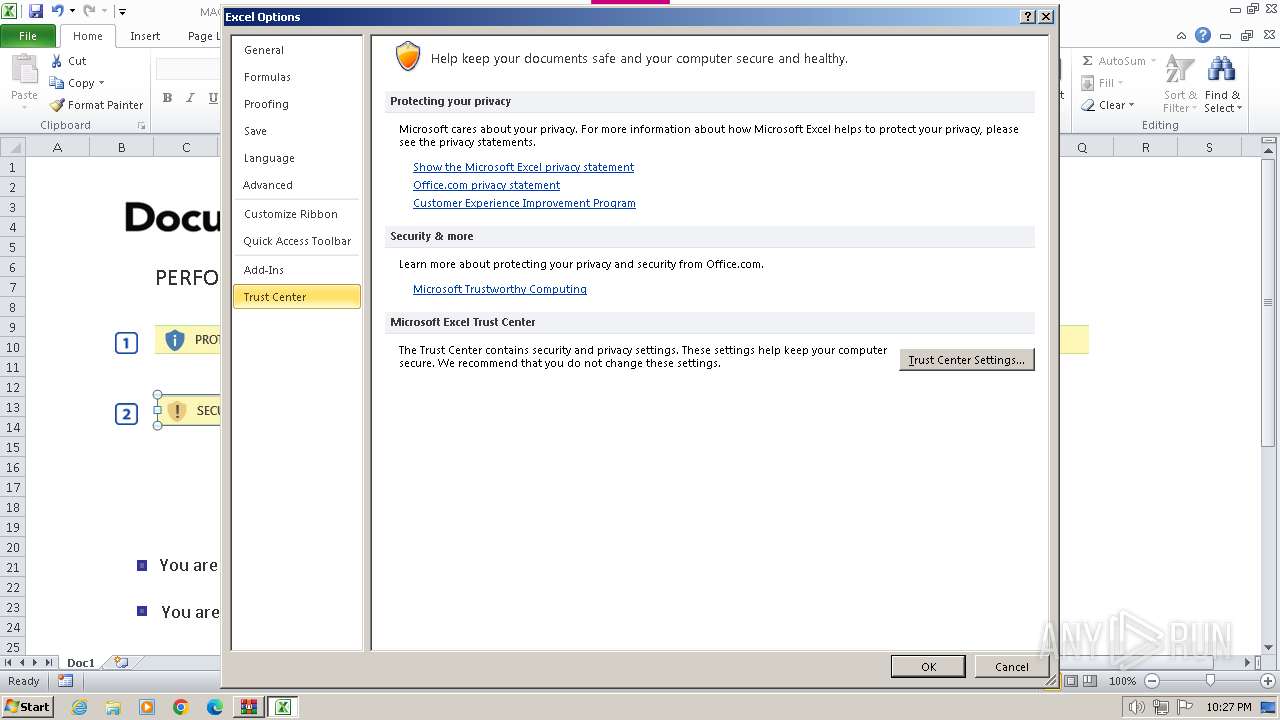
Task: Click the Copy icon in the Clipboard group
Action: pos(57,83)
